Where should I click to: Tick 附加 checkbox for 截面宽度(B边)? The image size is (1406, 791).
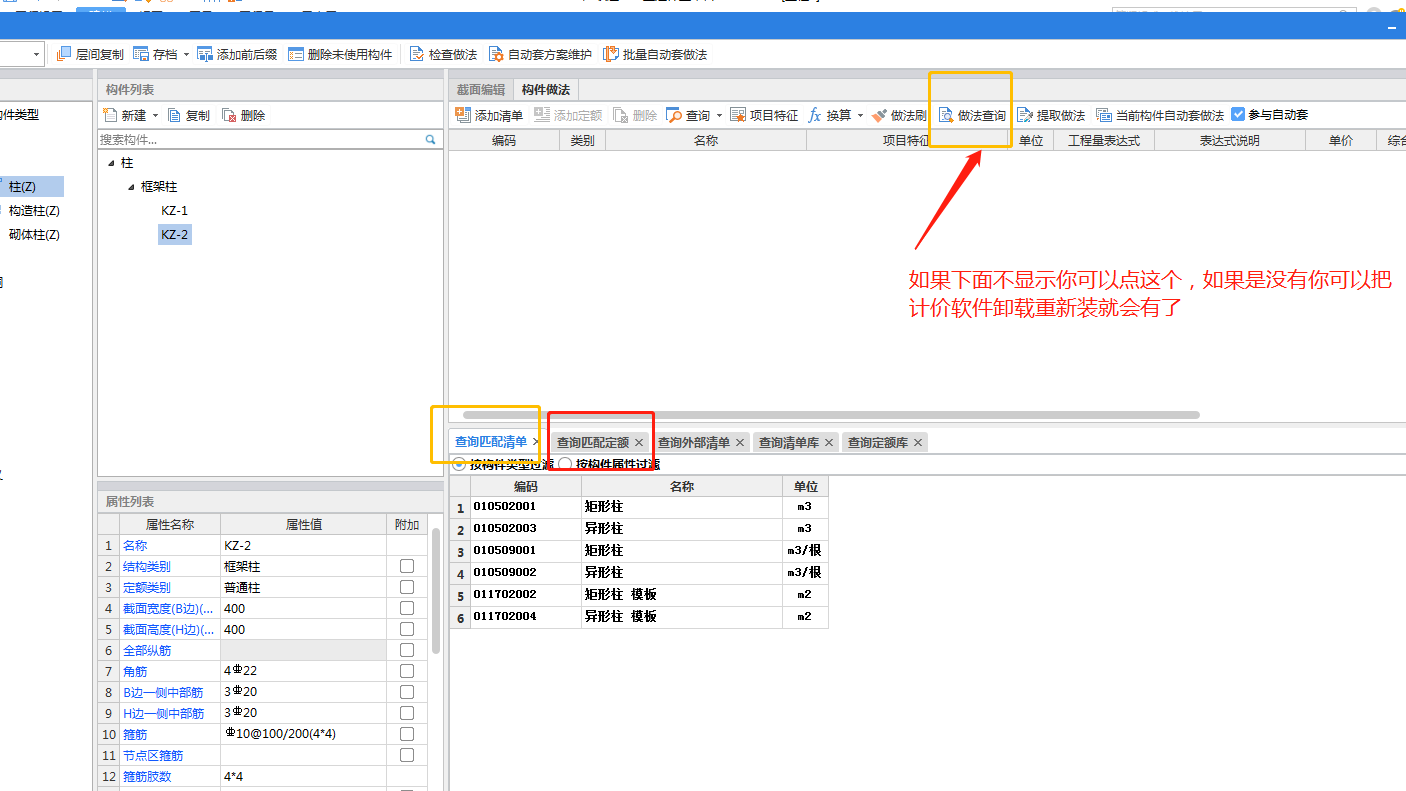[407, 608]
